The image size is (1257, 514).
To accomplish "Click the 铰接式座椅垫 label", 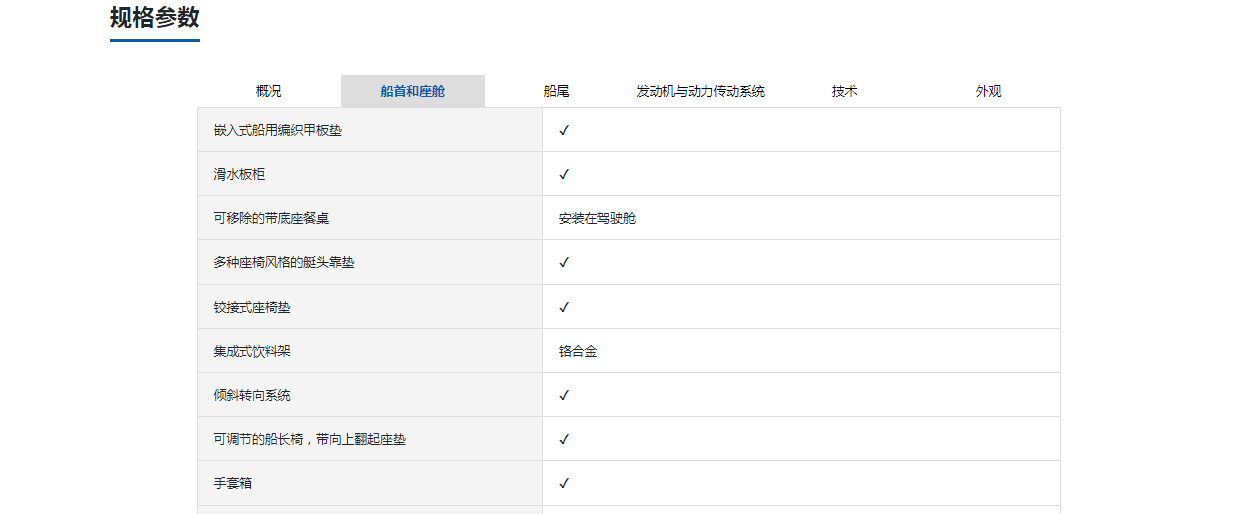I will coord(252,307).
